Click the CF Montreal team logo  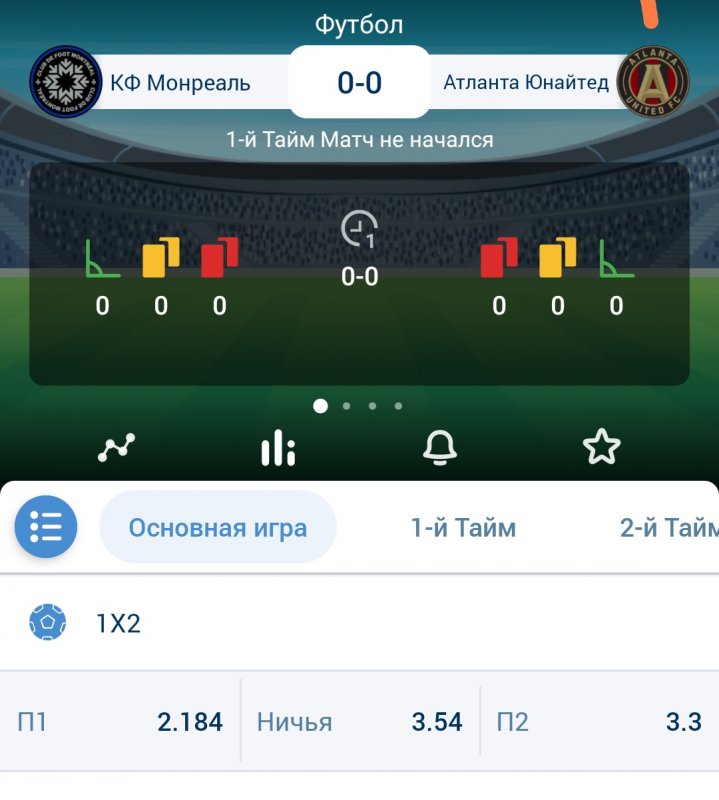pyautogui.click(x=65, y=82)
